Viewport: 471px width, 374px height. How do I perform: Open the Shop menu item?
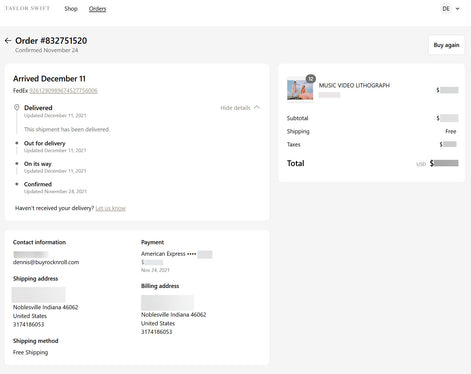point(71,9)
